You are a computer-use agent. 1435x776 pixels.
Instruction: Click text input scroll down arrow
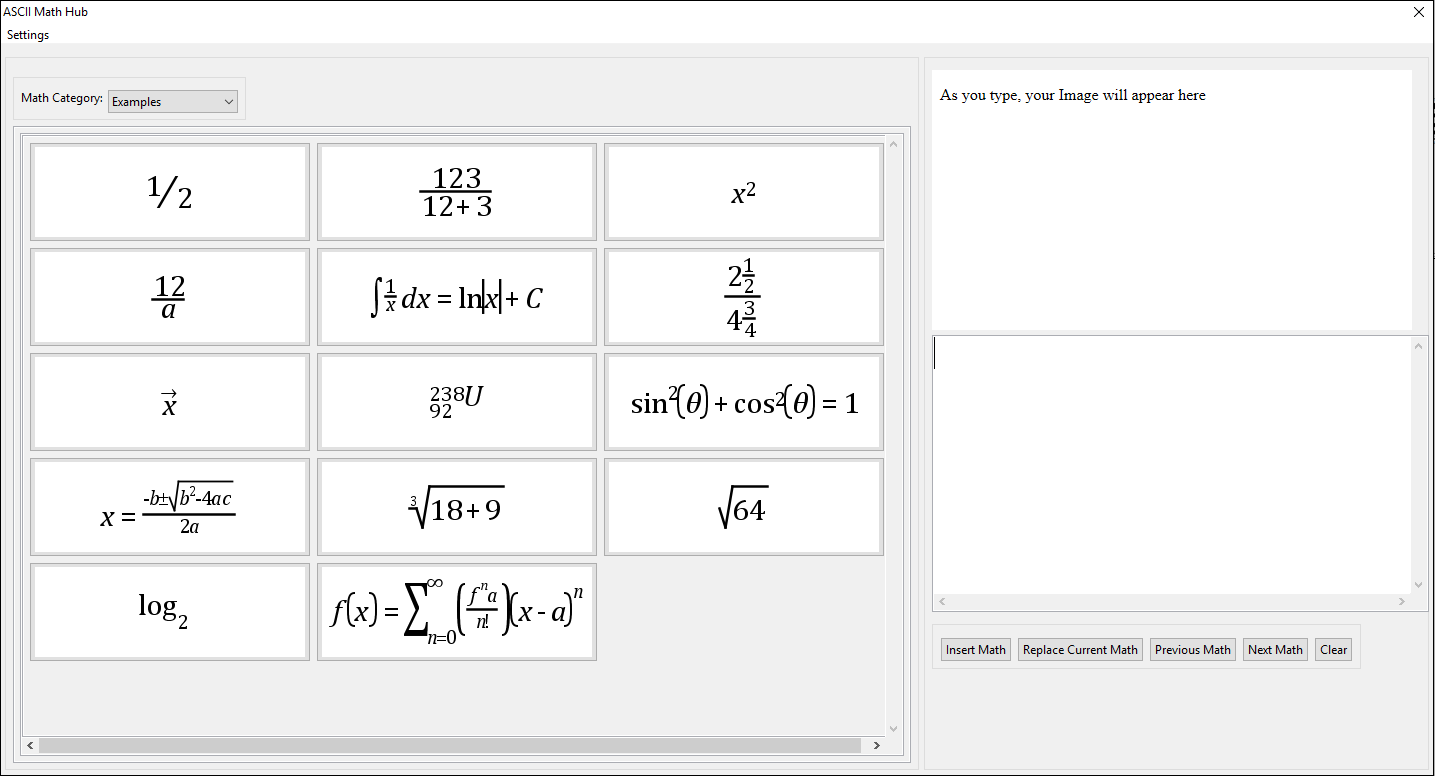pyautogui.click(x=1418, y=585)
